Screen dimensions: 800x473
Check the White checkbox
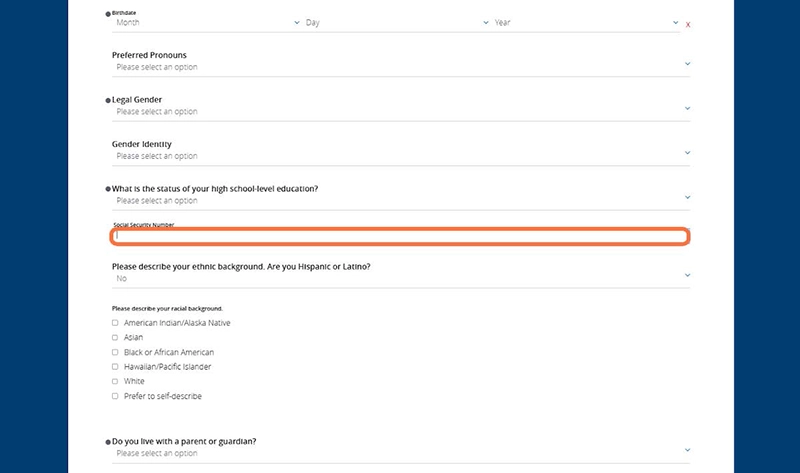coord(115,381)
